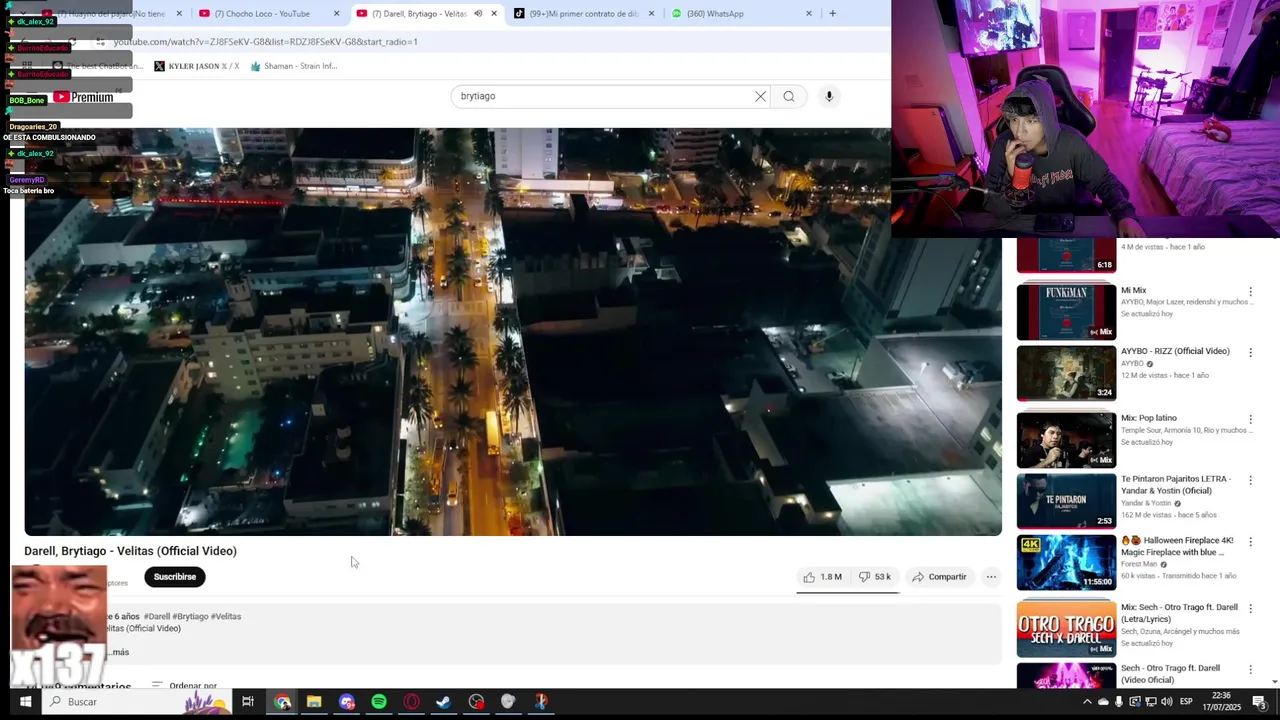Open the Te Pintaron Pajaritos thumbnail

click(1066, 501)
